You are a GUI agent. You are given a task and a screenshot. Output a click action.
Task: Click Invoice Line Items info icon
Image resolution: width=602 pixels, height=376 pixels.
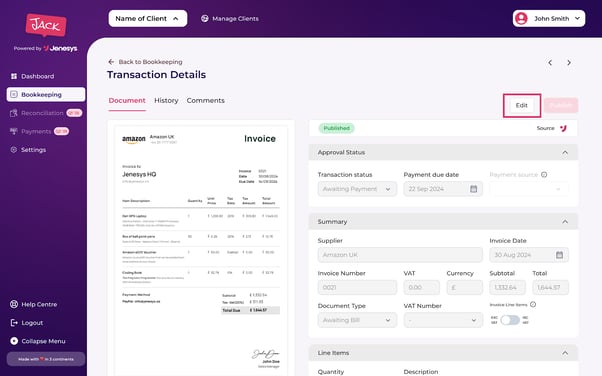coord(533,305)
